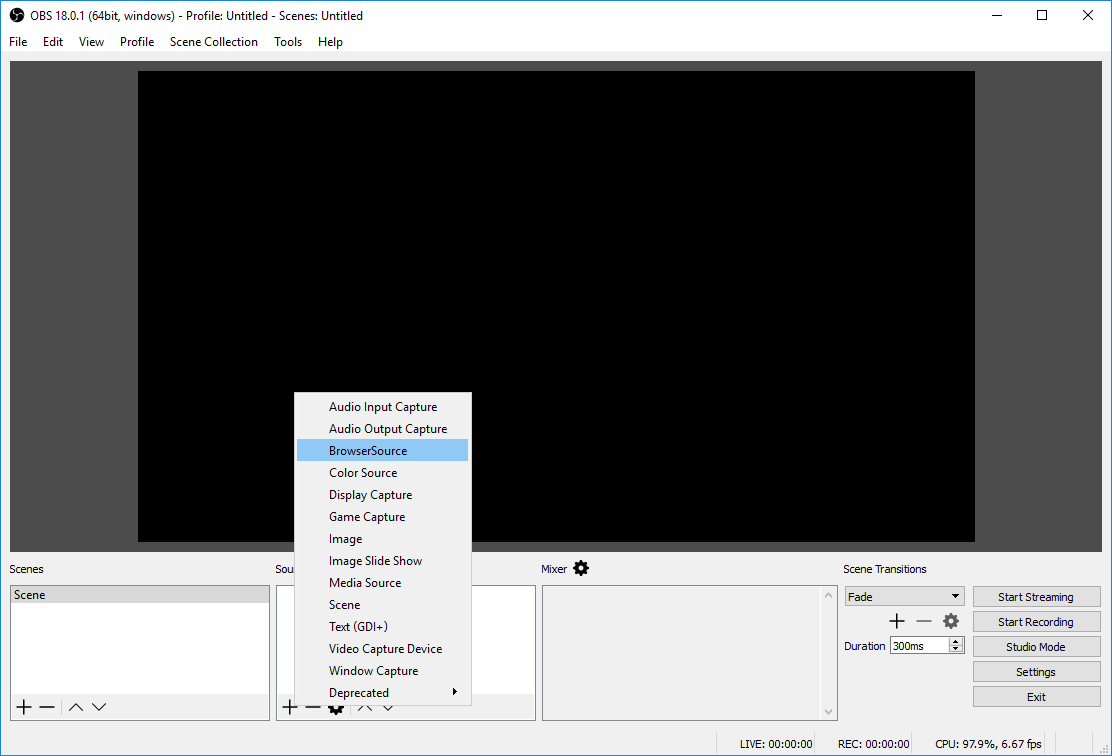Image resolution: width=1112 pixels, height=756 pixels.
Task: Enable Studio Mode
Action: tap(1036, 646)
